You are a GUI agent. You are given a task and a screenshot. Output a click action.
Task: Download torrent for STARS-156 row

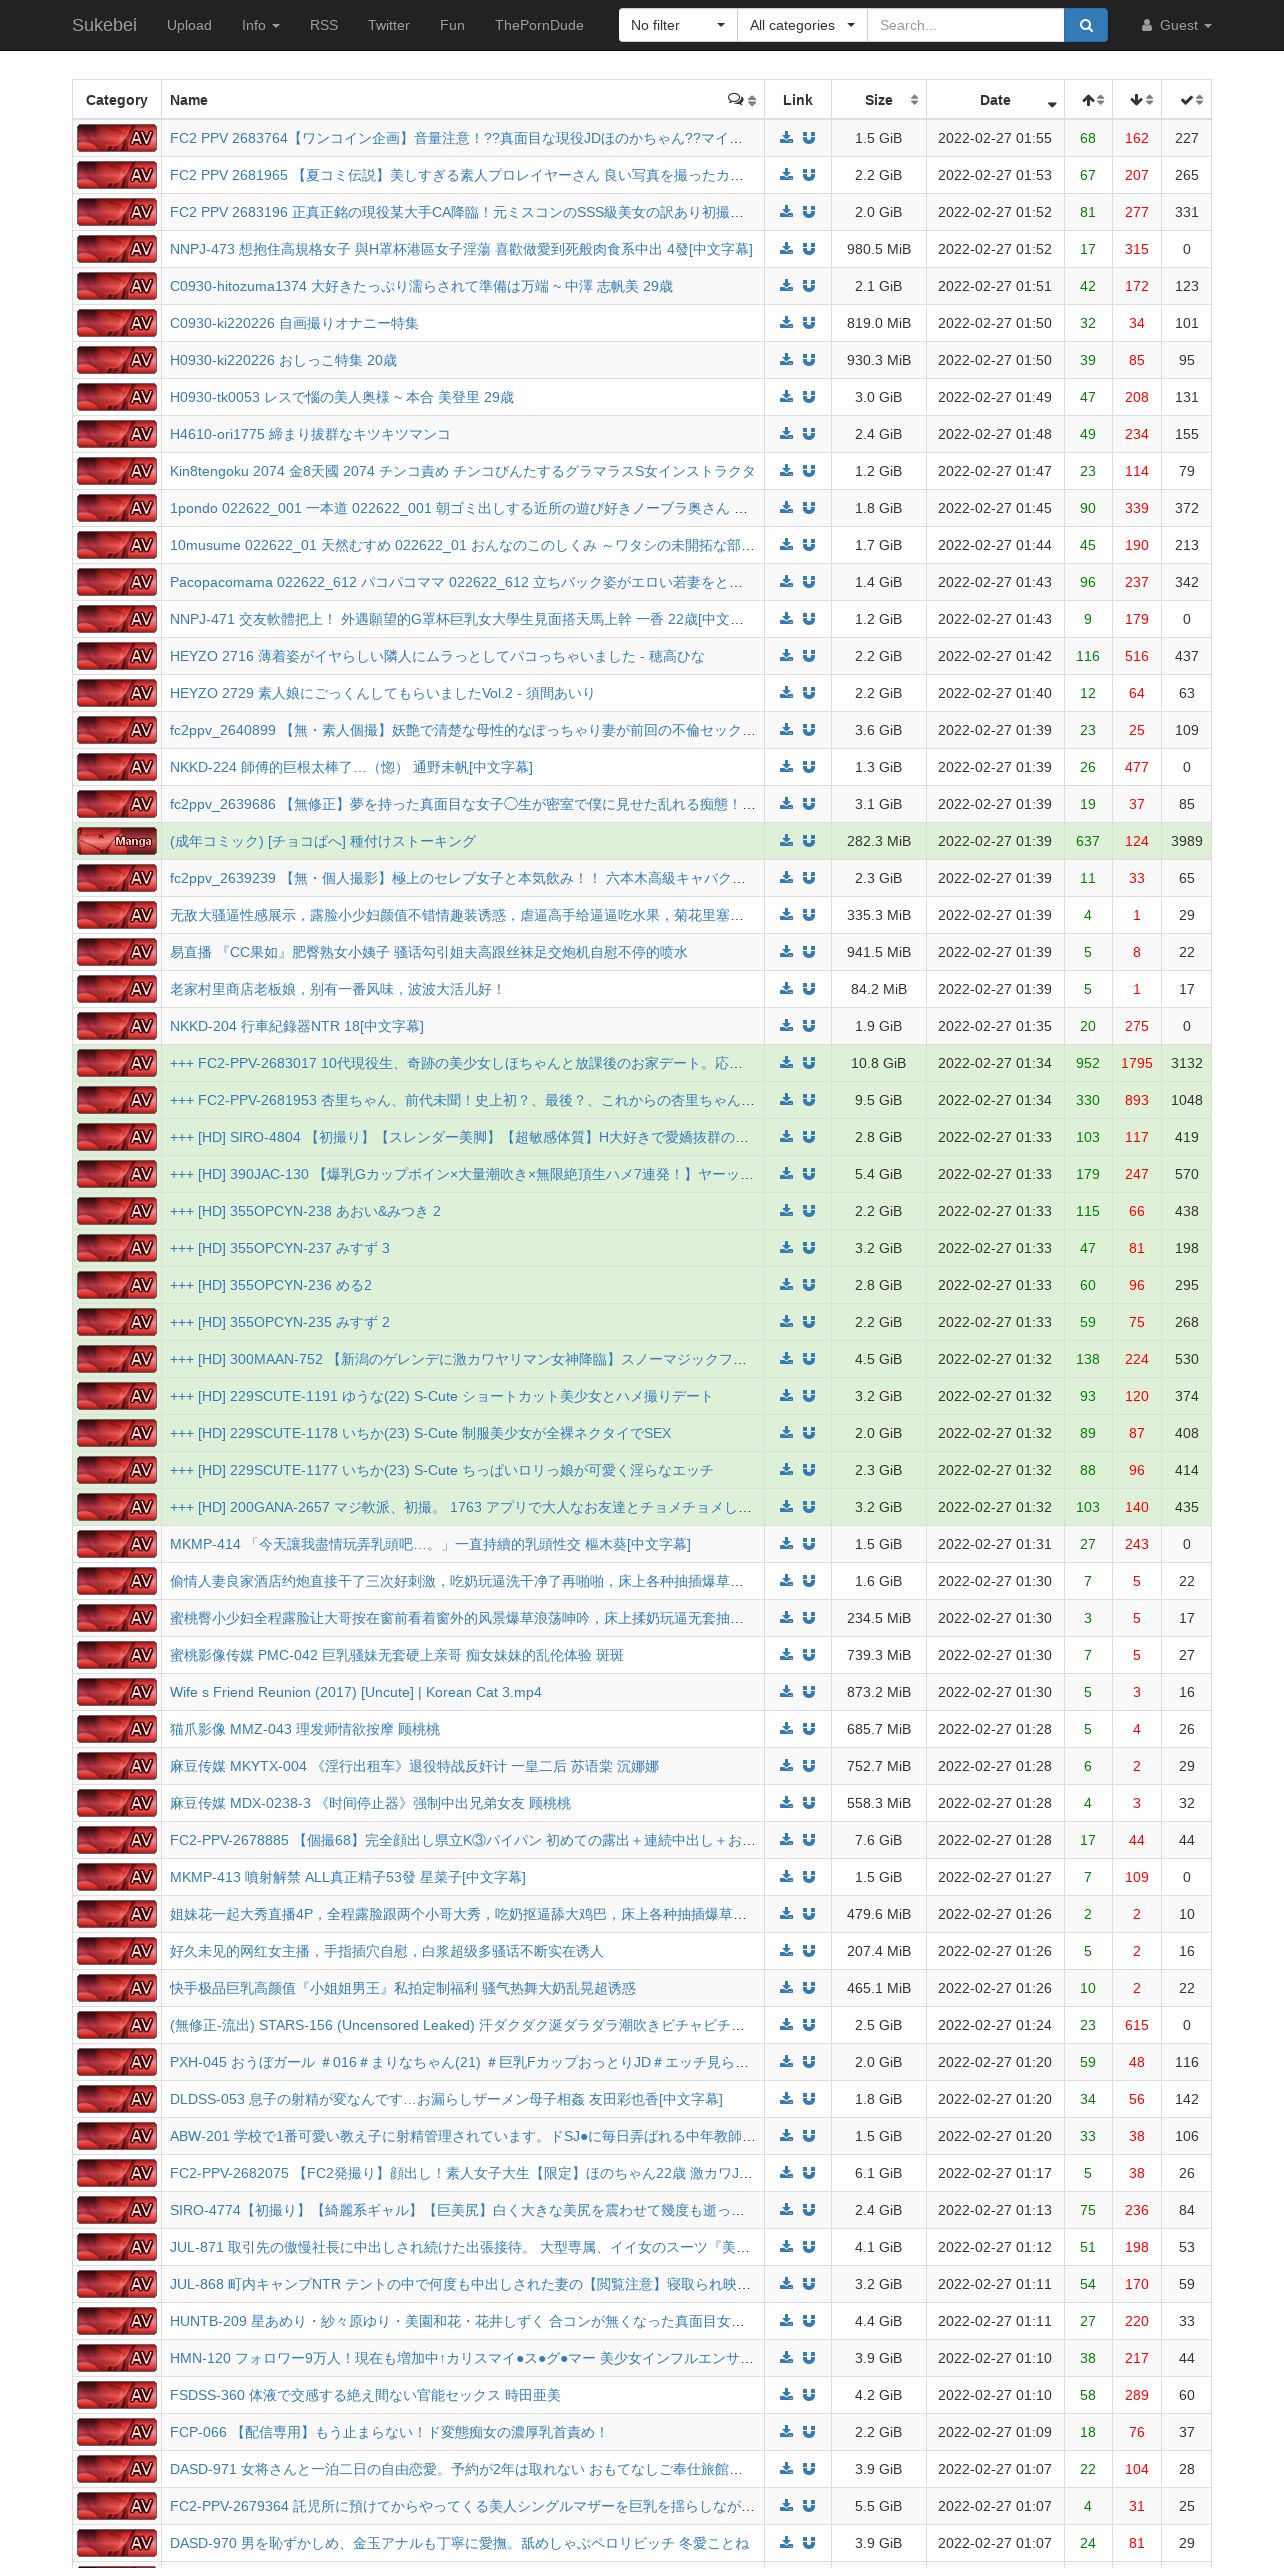pos(786,2025)
